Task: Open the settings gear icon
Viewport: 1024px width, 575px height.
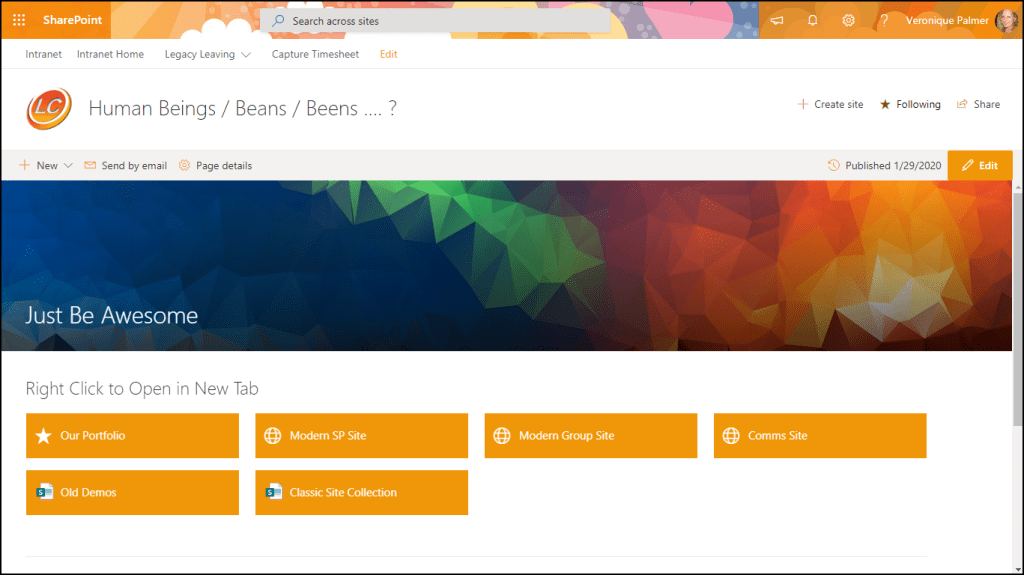Action: point(848,20)
